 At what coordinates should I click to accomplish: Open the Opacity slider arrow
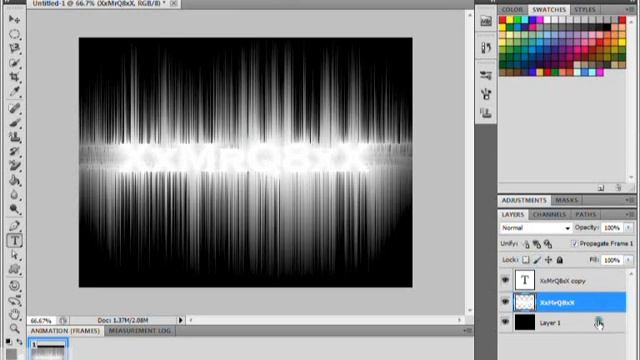pyautogui.click(x=629, y=228)
